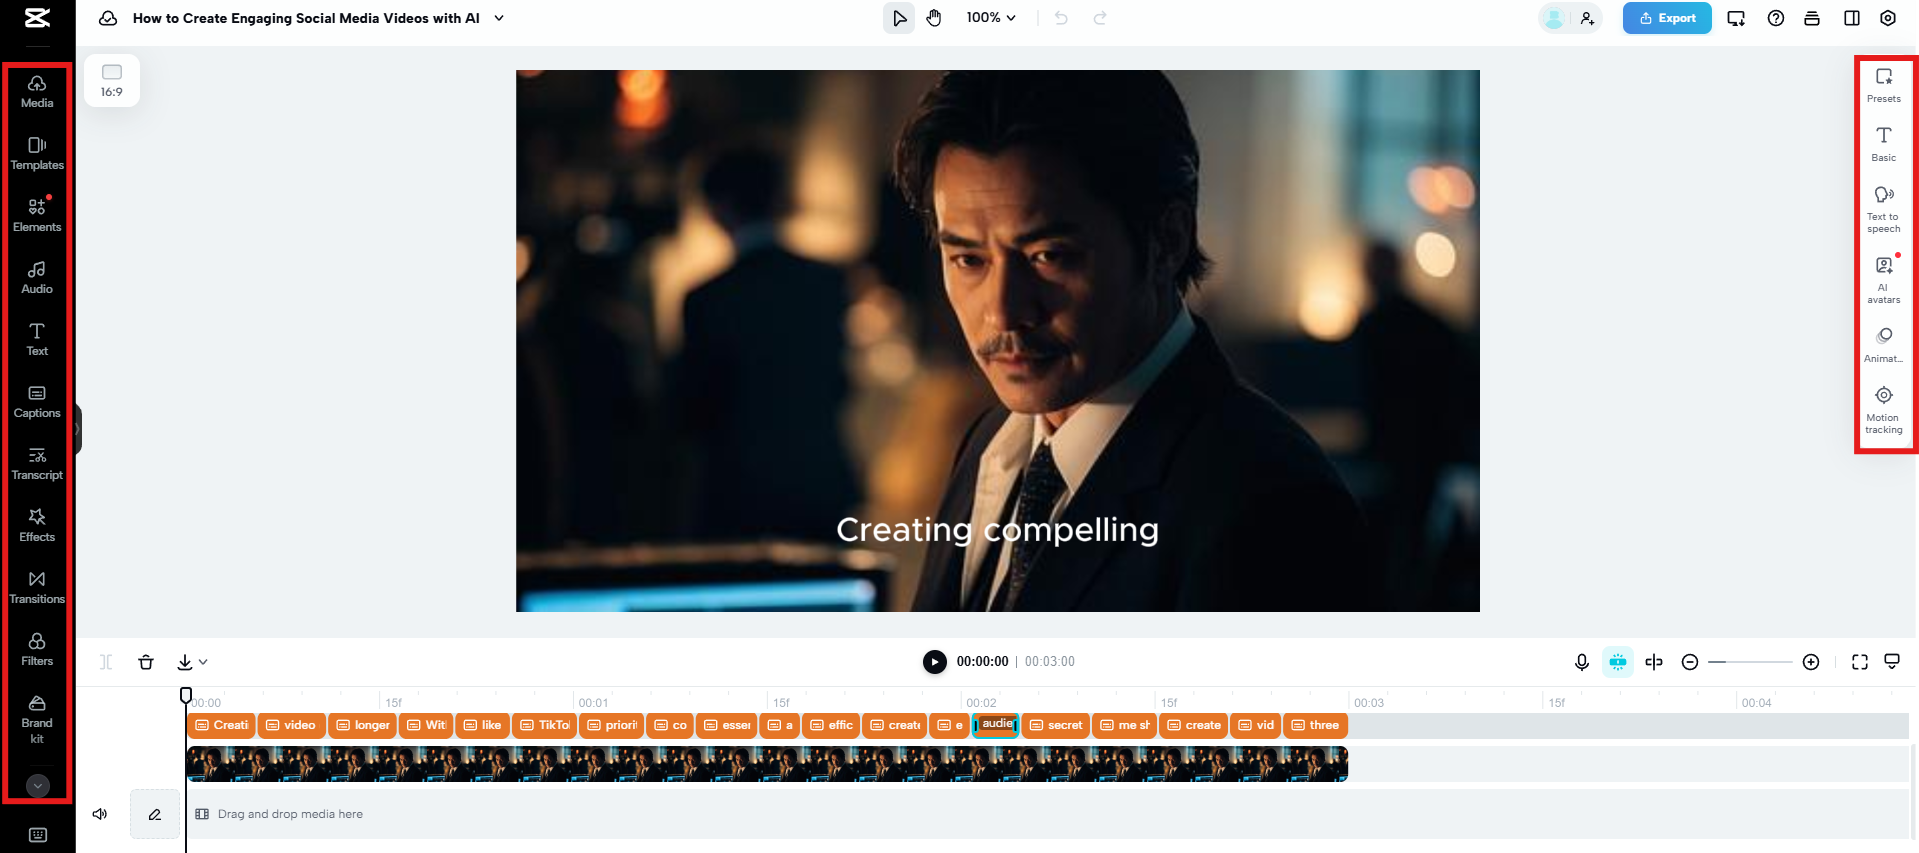Select the 'Creati' caption clip
1919x853 pixels.
221,725
